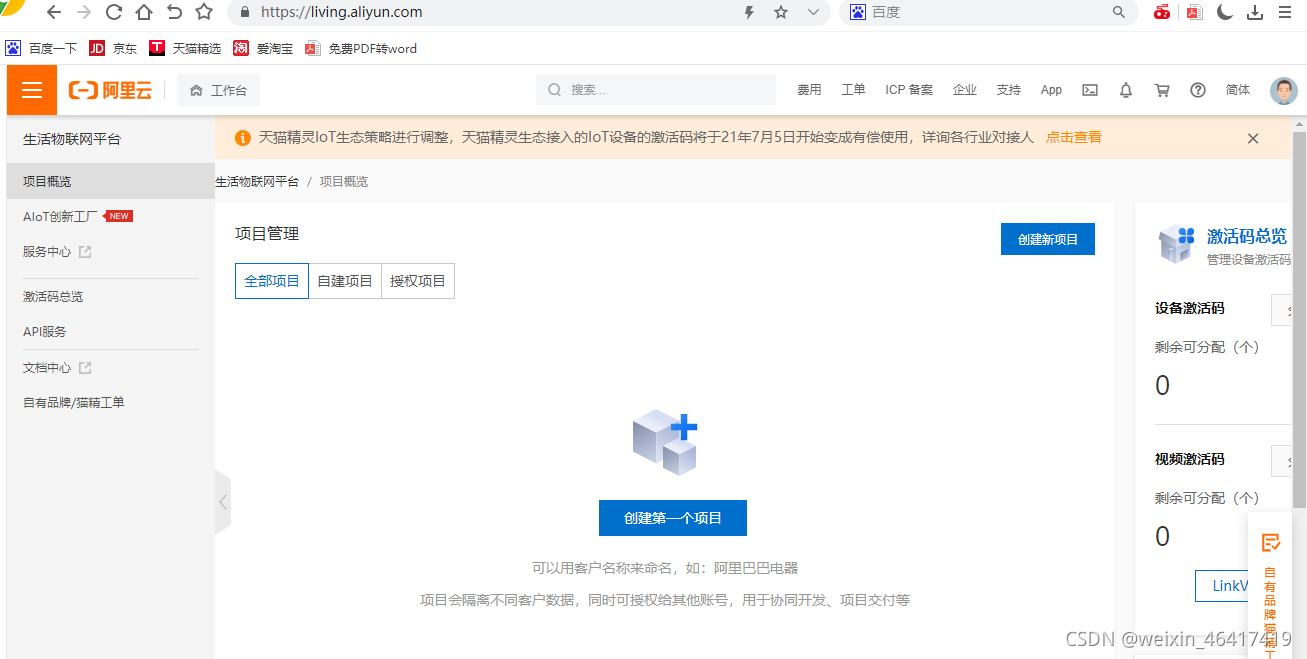
Task: Open the 支持 menu
Action: coord(1009,90)
